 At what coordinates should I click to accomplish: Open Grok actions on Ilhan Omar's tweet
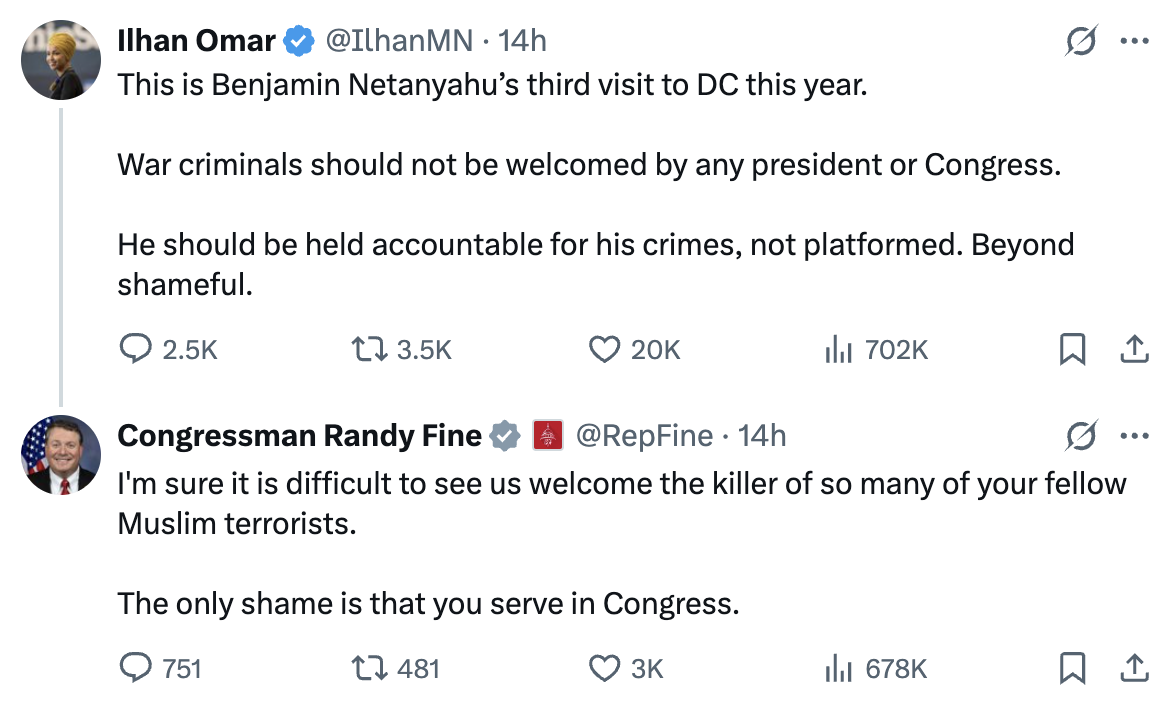[x=1080, y=42]
